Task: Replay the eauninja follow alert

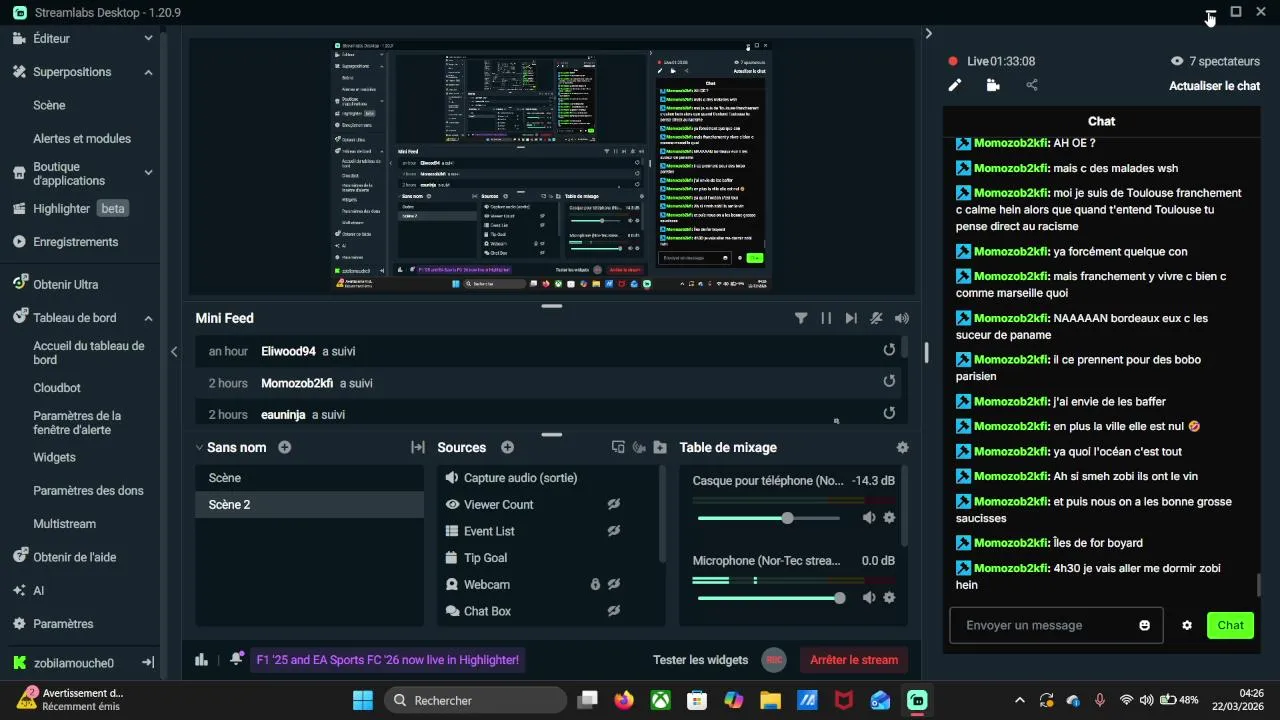Action: click(x=889, y=412)
